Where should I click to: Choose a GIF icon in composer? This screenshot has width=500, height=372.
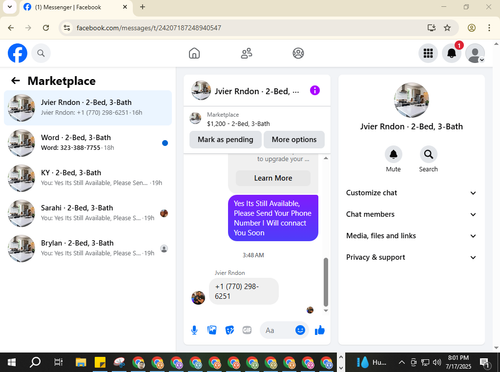click(x=247, y=330)
